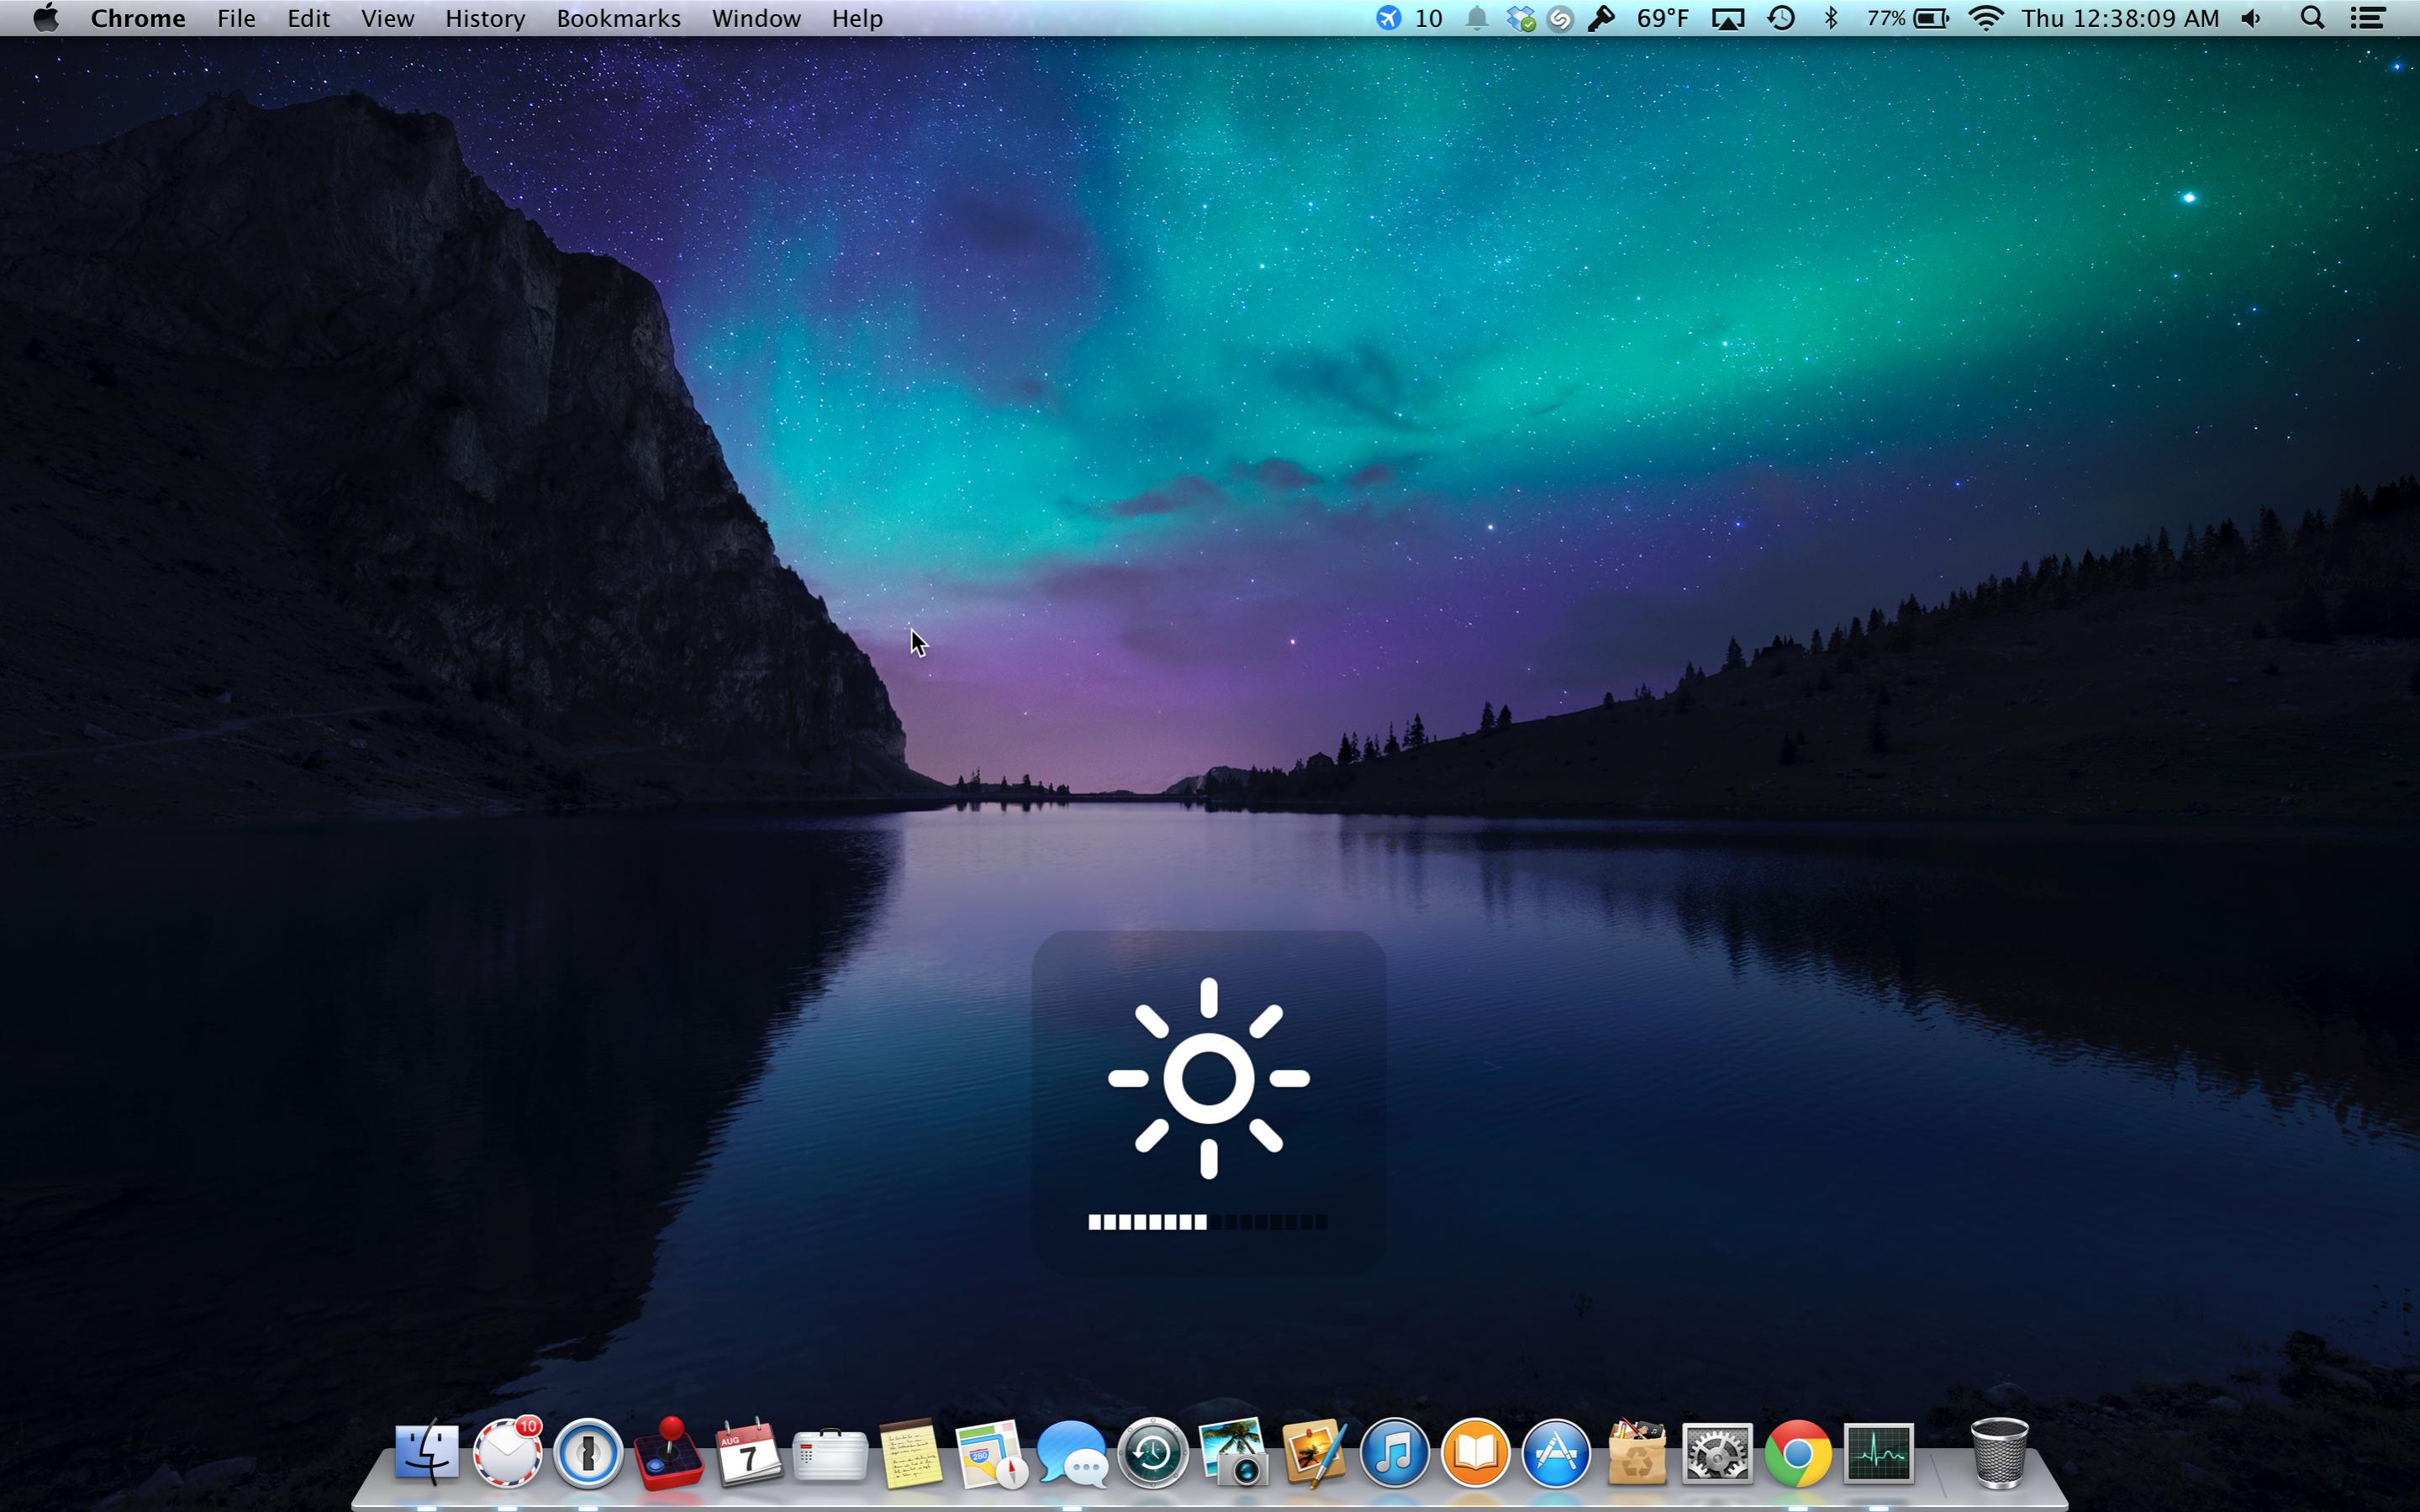Open the History menu
Viewport: 2420px width, 1512px height.
click(x=485, y=18)
